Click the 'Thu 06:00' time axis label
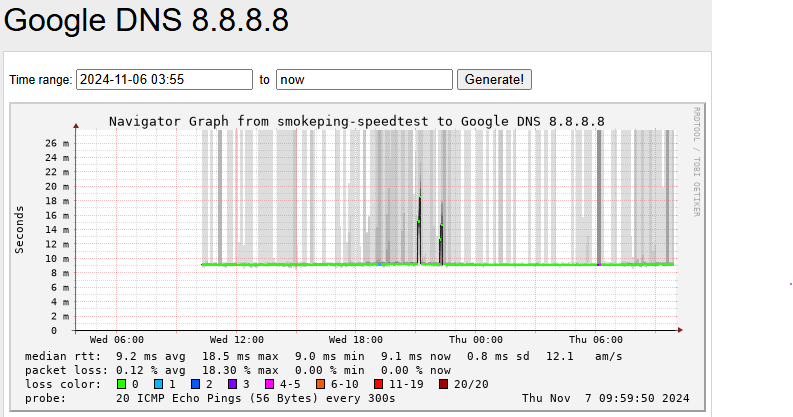Viewport: 793px width, 417px height. (x=596, y=340)
